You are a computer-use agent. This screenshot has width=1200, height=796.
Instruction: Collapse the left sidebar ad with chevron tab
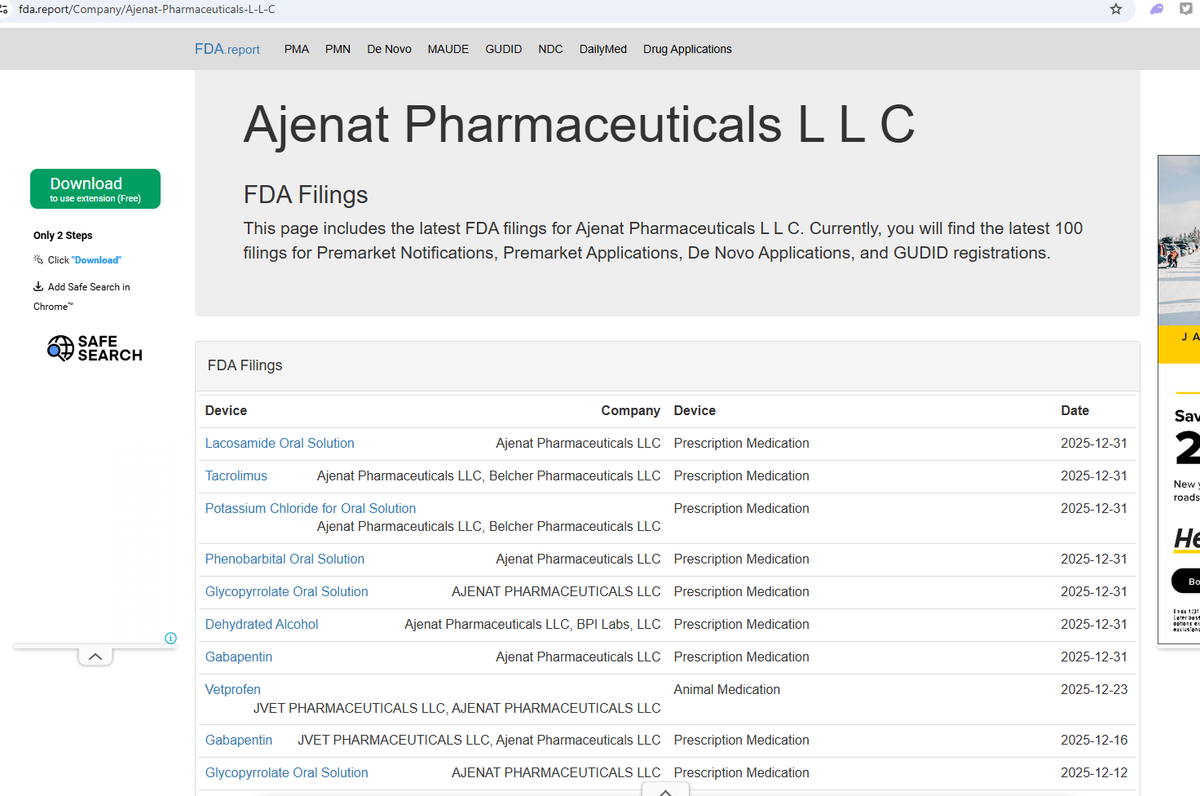point(95,656)
